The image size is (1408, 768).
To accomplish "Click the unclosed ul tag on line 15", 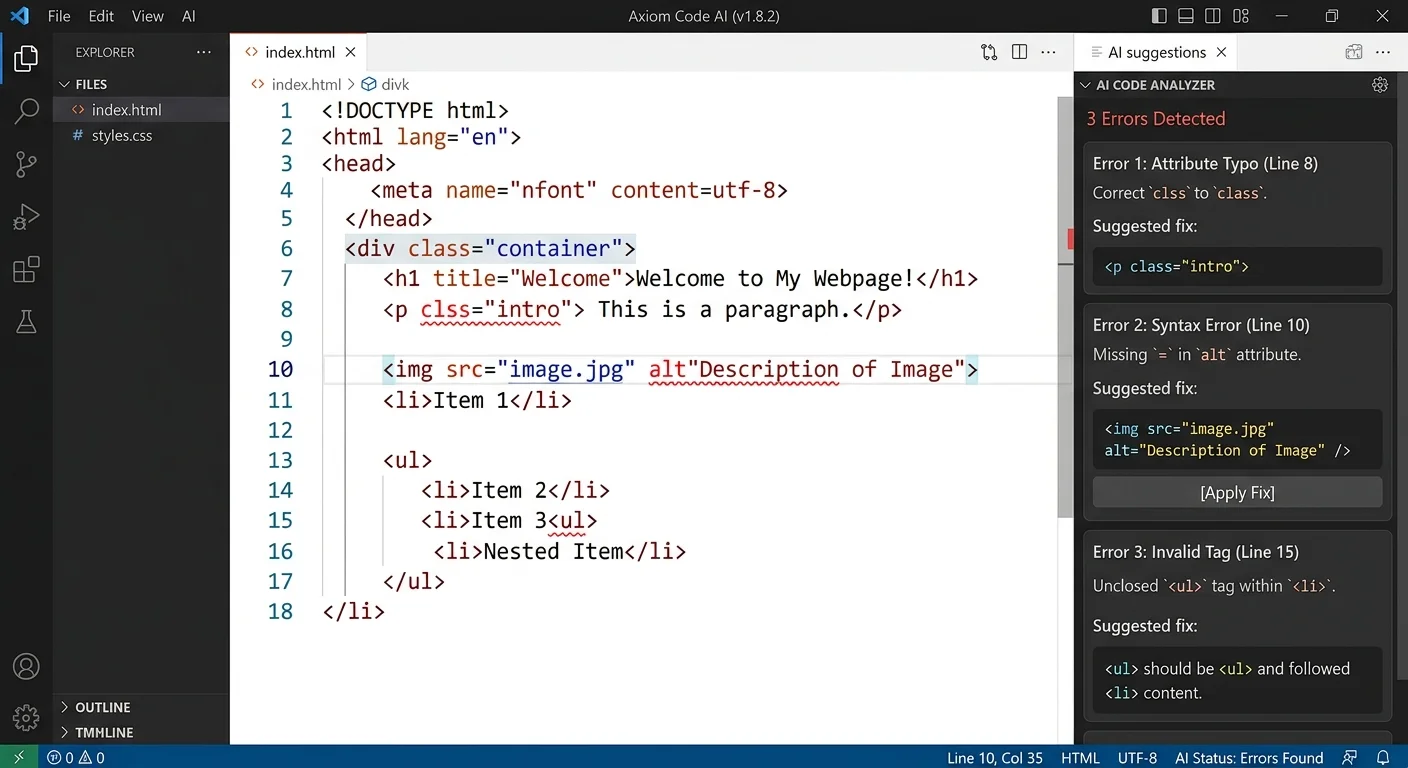I will (x=572, y=520).
